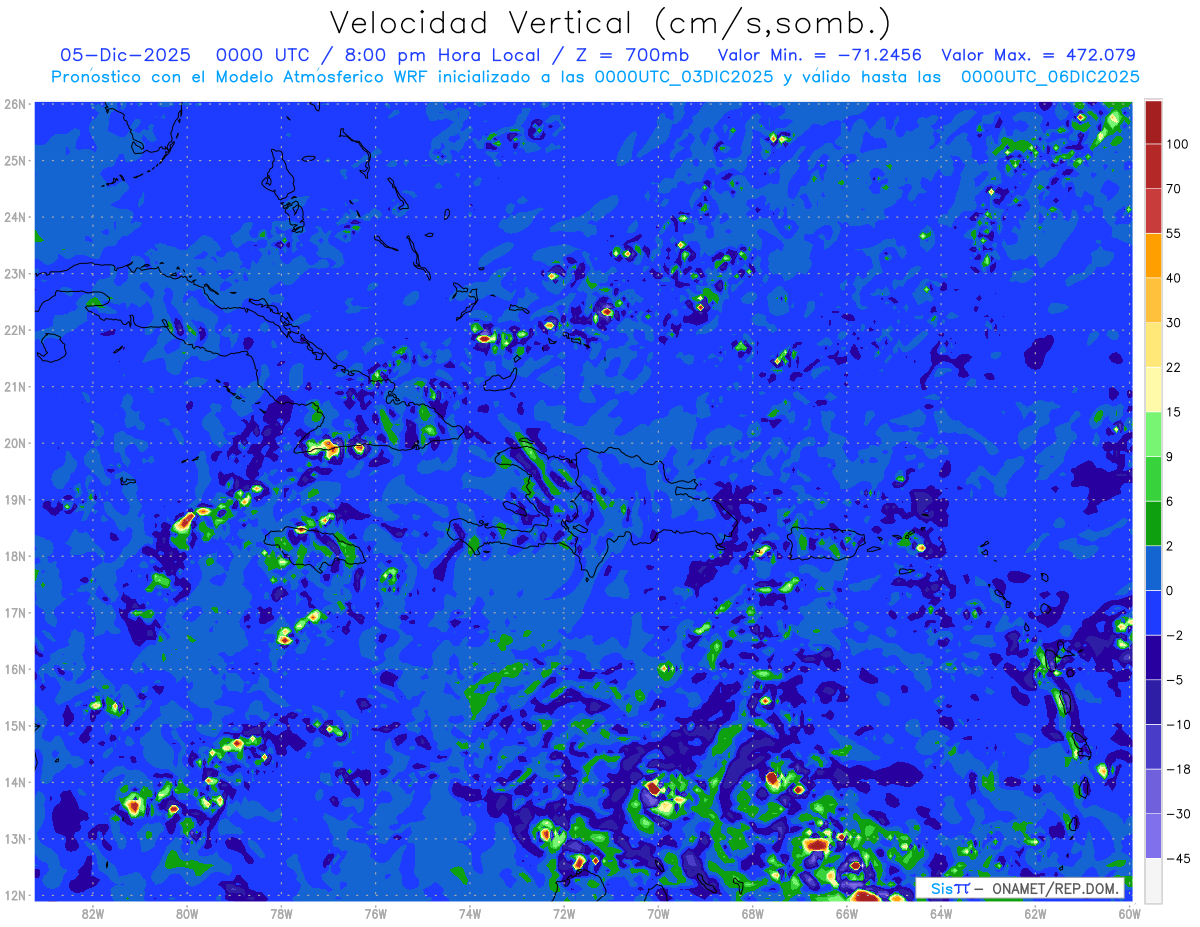
Task: Click the "64W" longitude axis label
Action: tap(940, 913)
